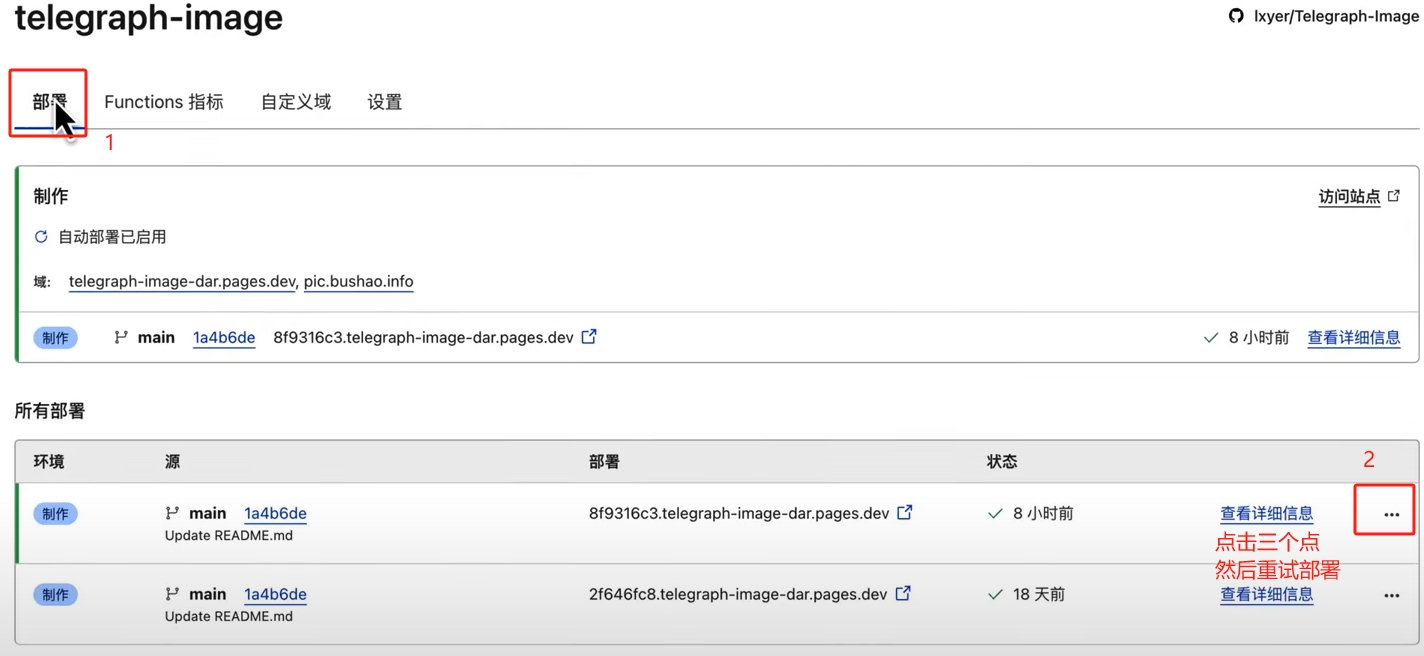Click the 2f646fc8 deployment URL text
Screen dimensions: 1424x656
(738, 595)
